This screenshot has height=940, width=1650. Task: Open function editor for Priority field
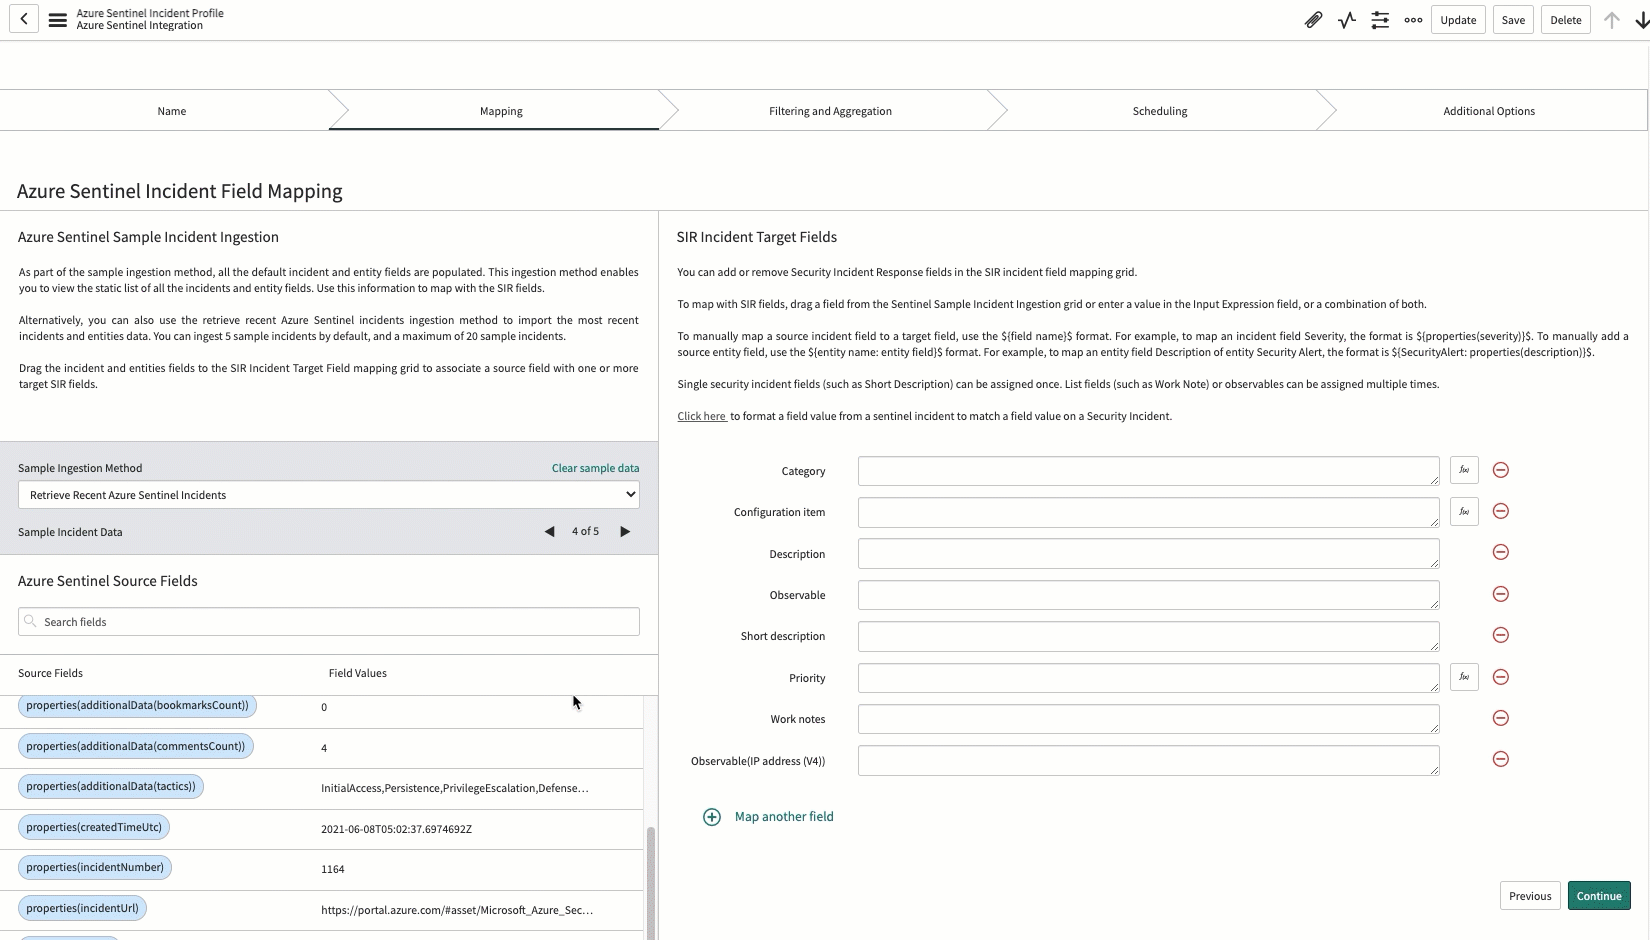pyautogui.click(x=1464, y=677)
